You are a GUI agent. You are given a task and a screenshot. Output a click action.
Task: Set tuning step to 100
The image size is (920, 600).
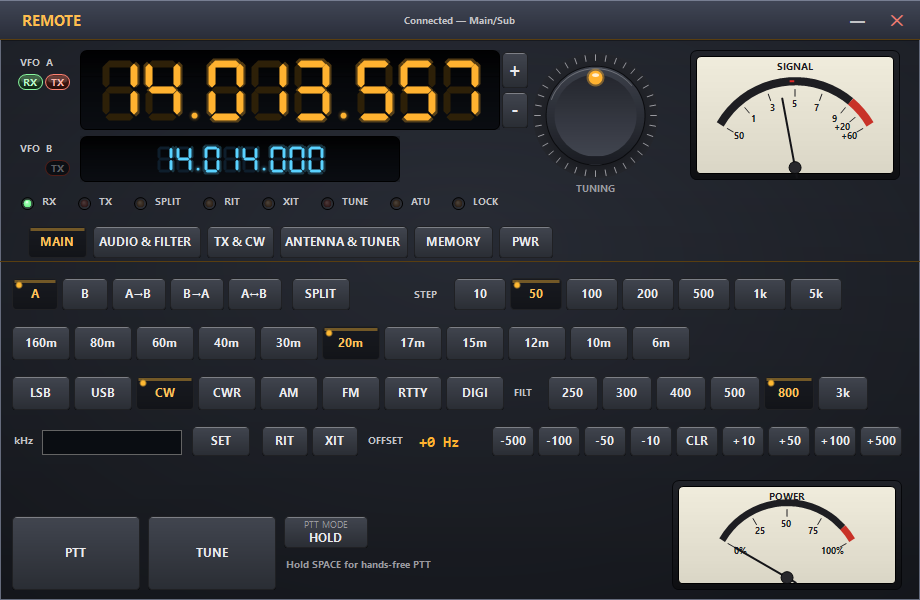click(x=591, y=294)
